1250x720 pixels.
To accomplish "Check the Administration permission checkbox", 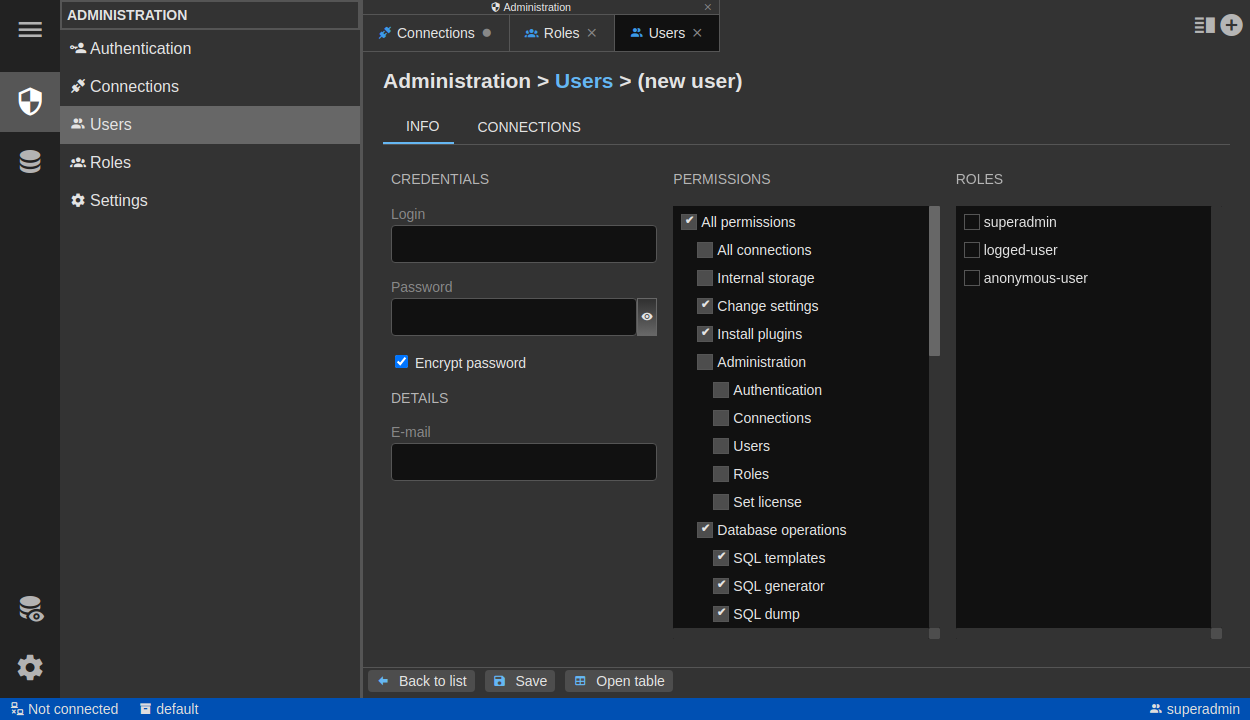I will pyautogui.click(x=705, y=362).
